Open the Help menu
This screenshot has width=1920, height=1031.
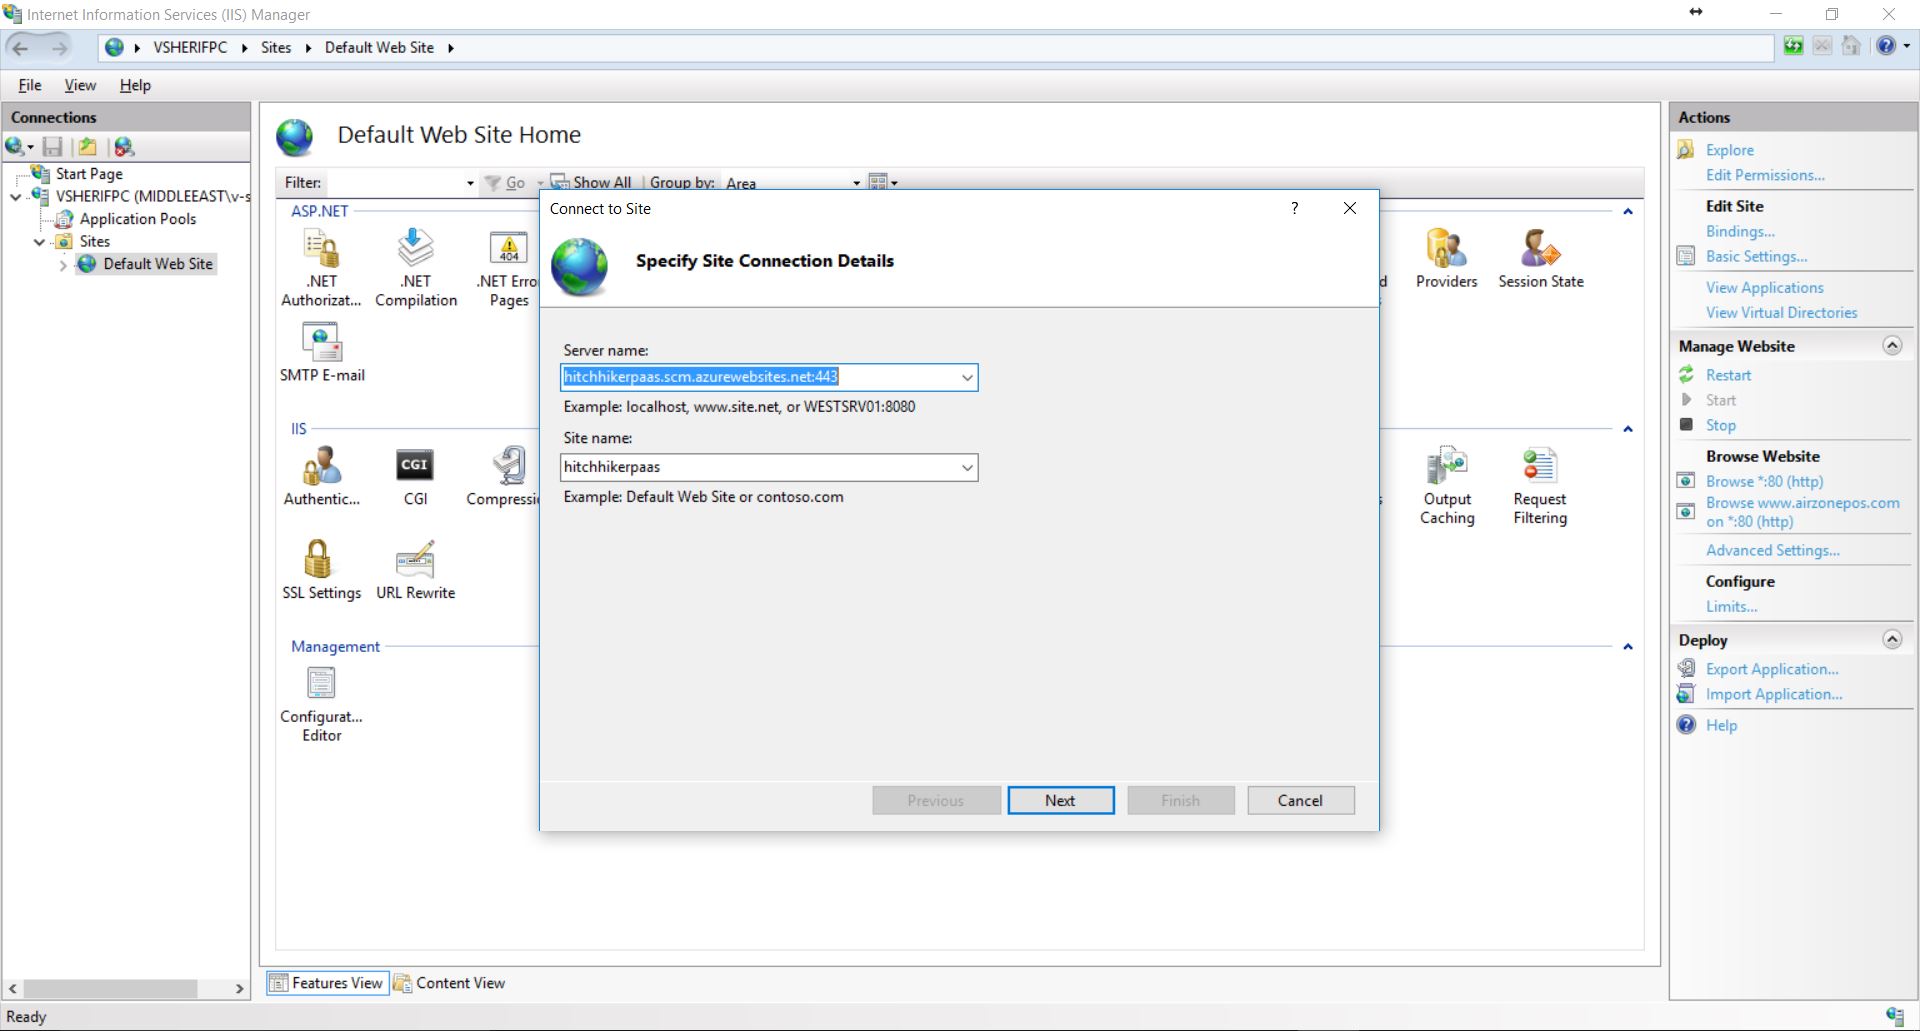pyautogui.click(x=135, y=85)
